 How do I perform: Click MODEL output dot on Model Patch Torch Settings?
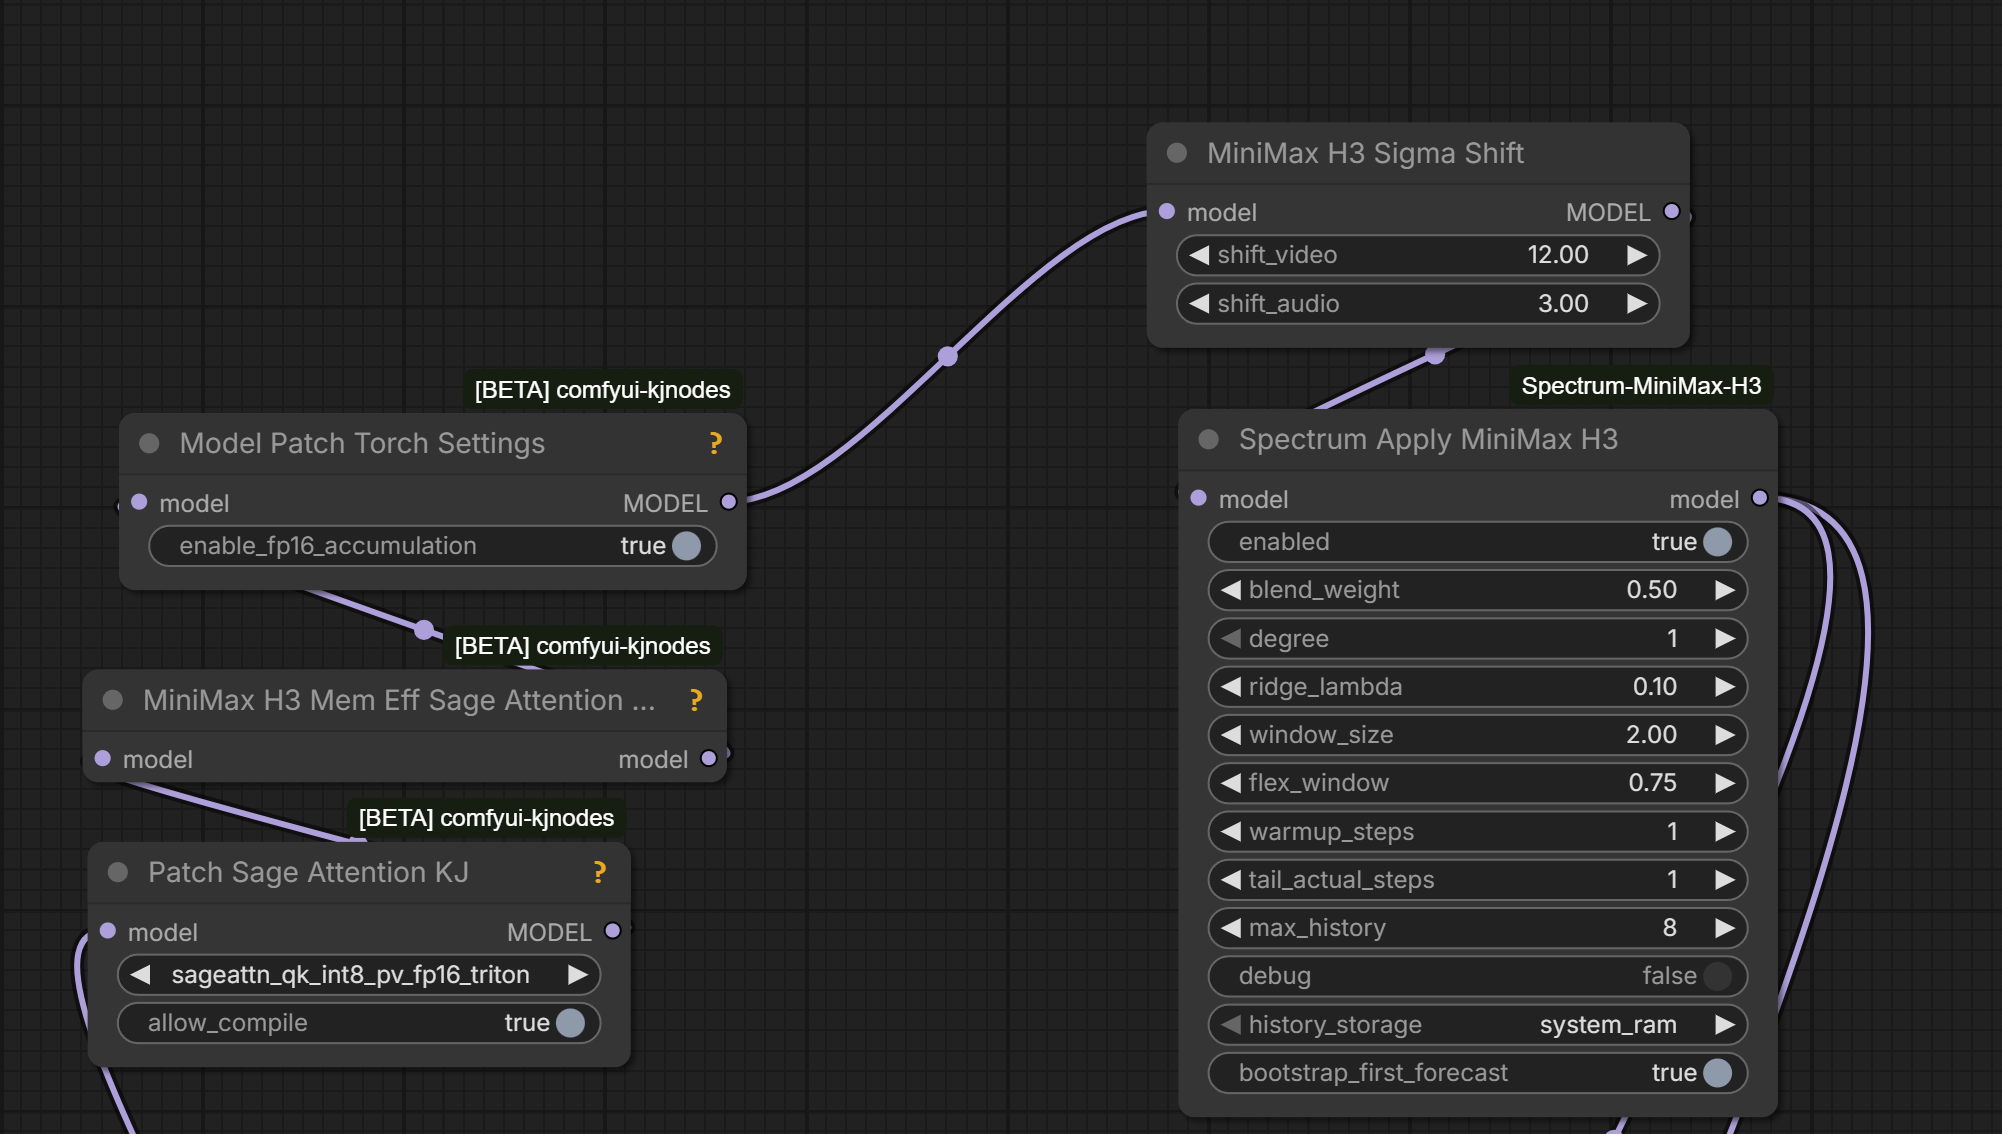click(729, 502)
